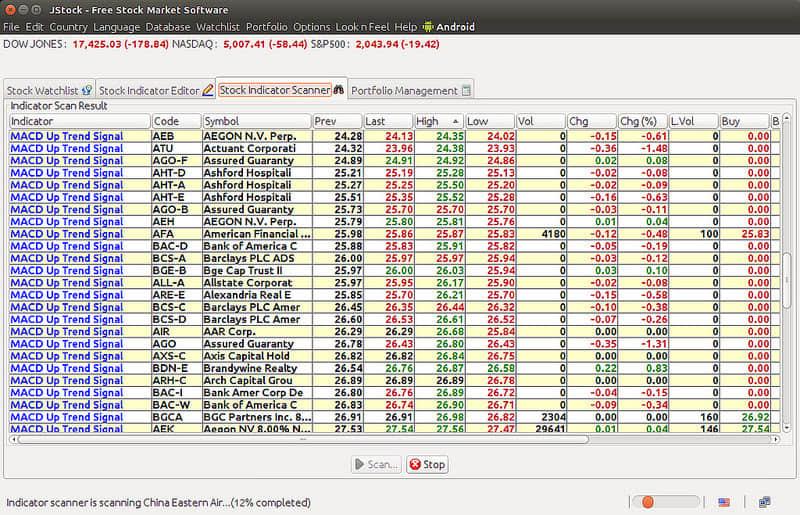Image resolution: width=800 pixels, height=515 pixels.
Task: Sort results by the Code column header
Action: click(x=175, y=121)
